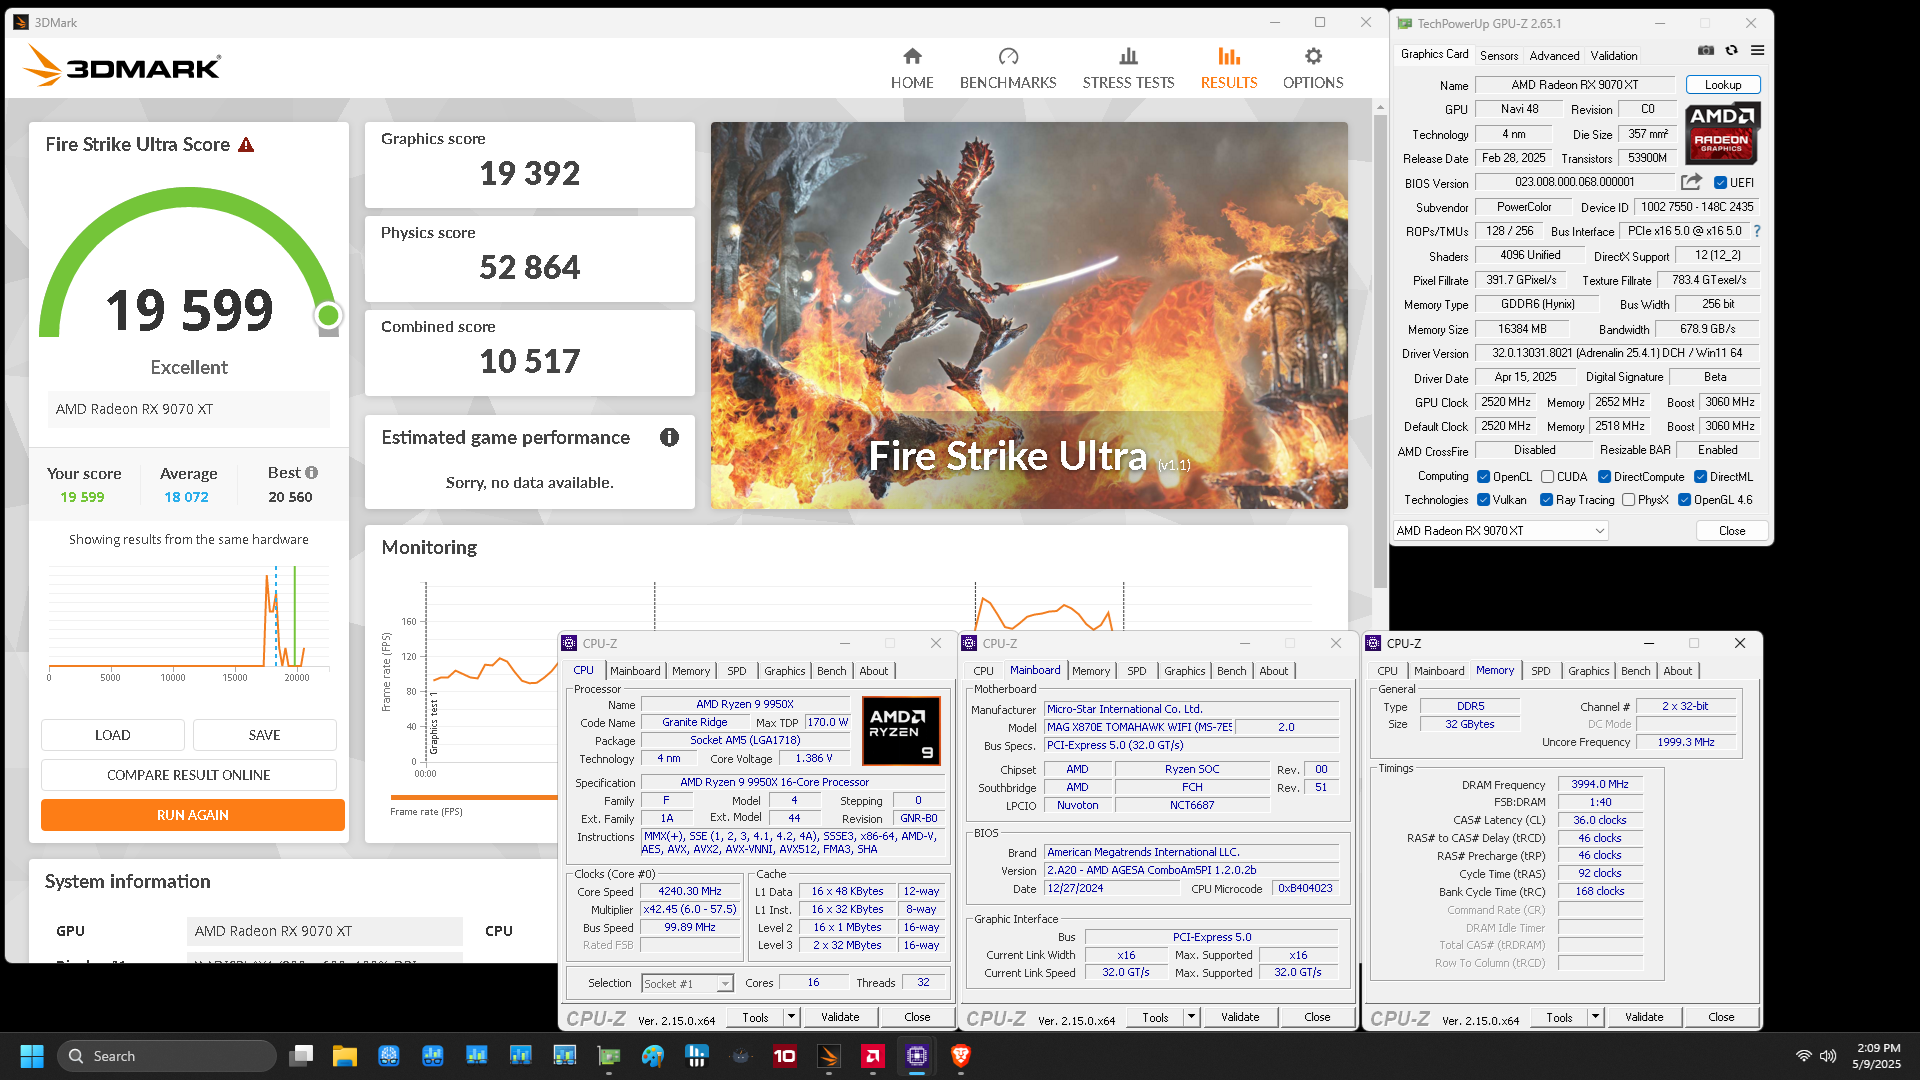Open Socket #1 Selection dropdown in CPU-Z
The width and height of the screenshot is (1920, 1080).
687,984
